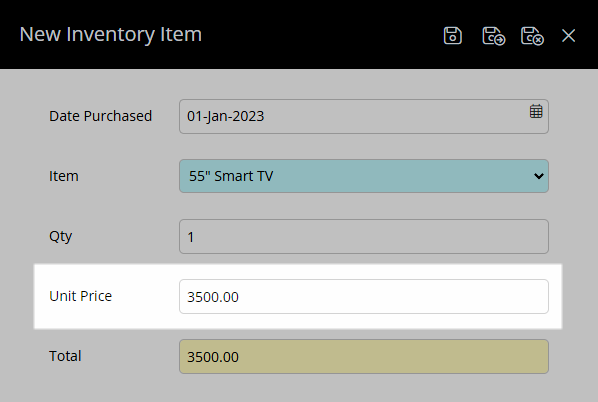Viewport: 598px width, 402px height.
Task: Click the Date Purchased label
Action: 101,116
